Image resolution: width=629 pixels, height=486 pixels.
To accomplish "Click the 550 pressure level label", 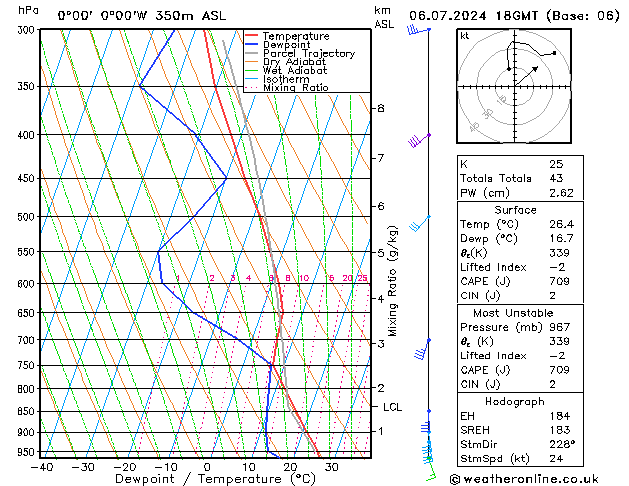I will 28,252.
